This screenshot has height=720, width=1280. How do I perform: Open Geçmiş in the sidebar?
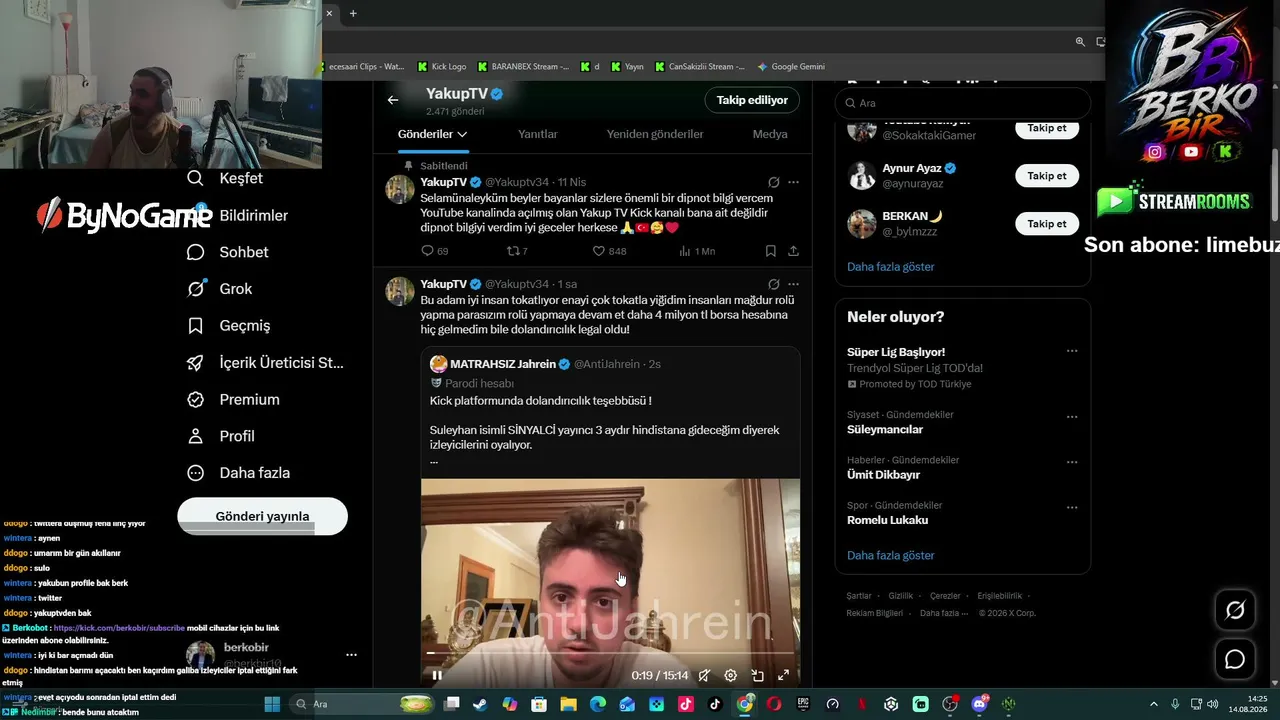229,325
